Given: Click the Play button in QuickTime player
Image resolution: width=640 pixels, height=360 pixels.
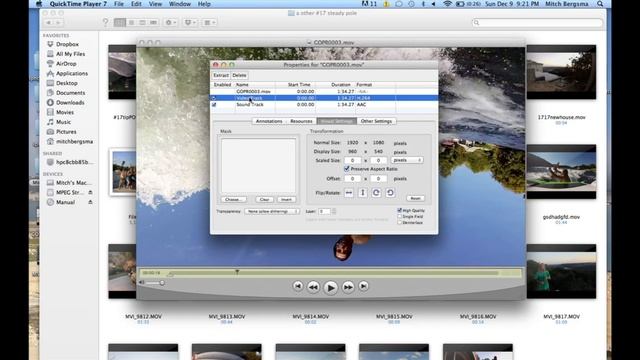Looking at the screenshot, I should (331, 287).
